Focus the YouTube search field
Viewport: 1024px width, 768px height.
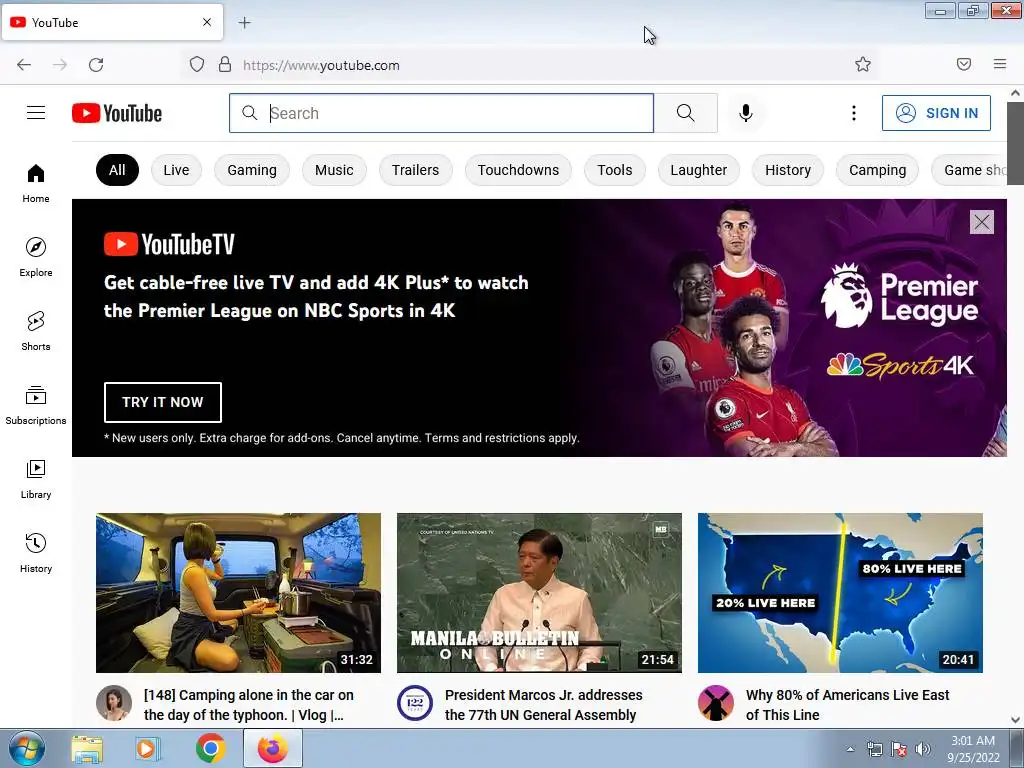point(441,113)
